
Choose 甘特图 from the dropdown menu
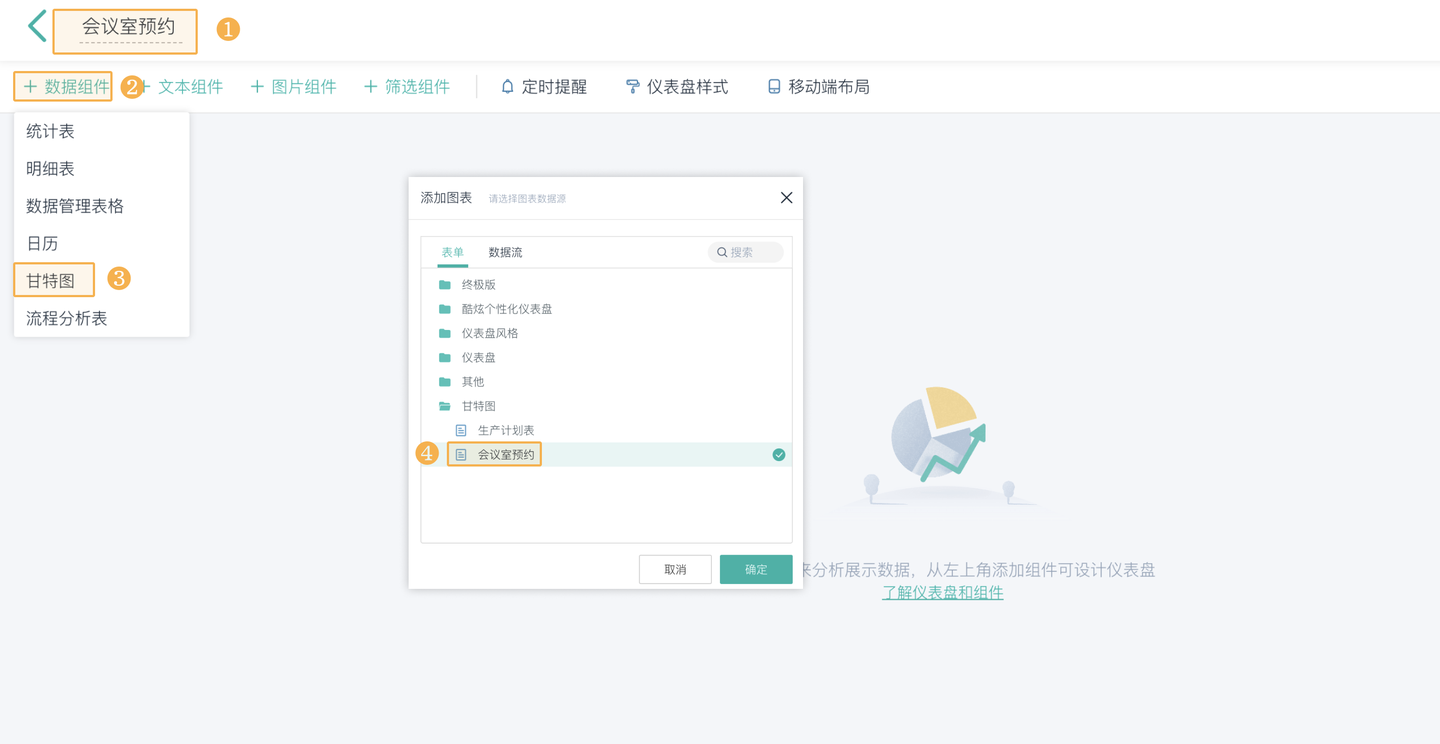(x=101, y=281)
